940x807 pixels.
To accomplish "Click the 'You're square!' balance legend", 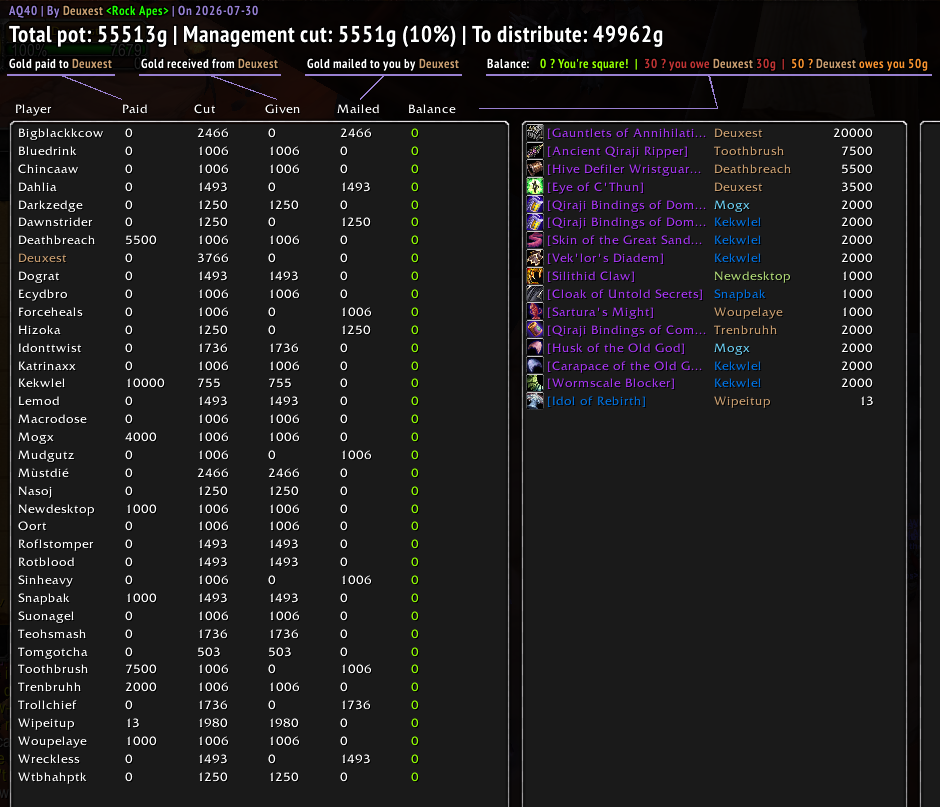I will 584,64.
